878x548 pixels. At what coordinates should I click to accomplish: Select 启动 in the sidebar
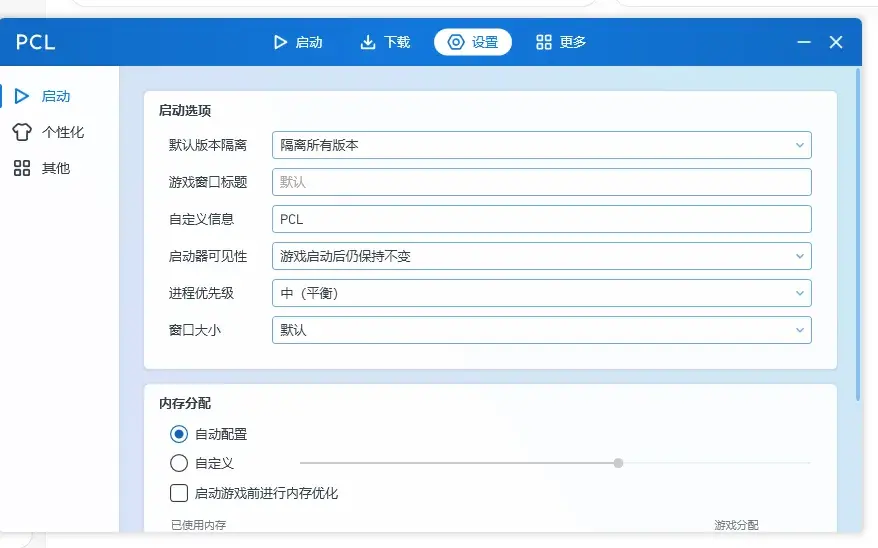pos(59,96)
